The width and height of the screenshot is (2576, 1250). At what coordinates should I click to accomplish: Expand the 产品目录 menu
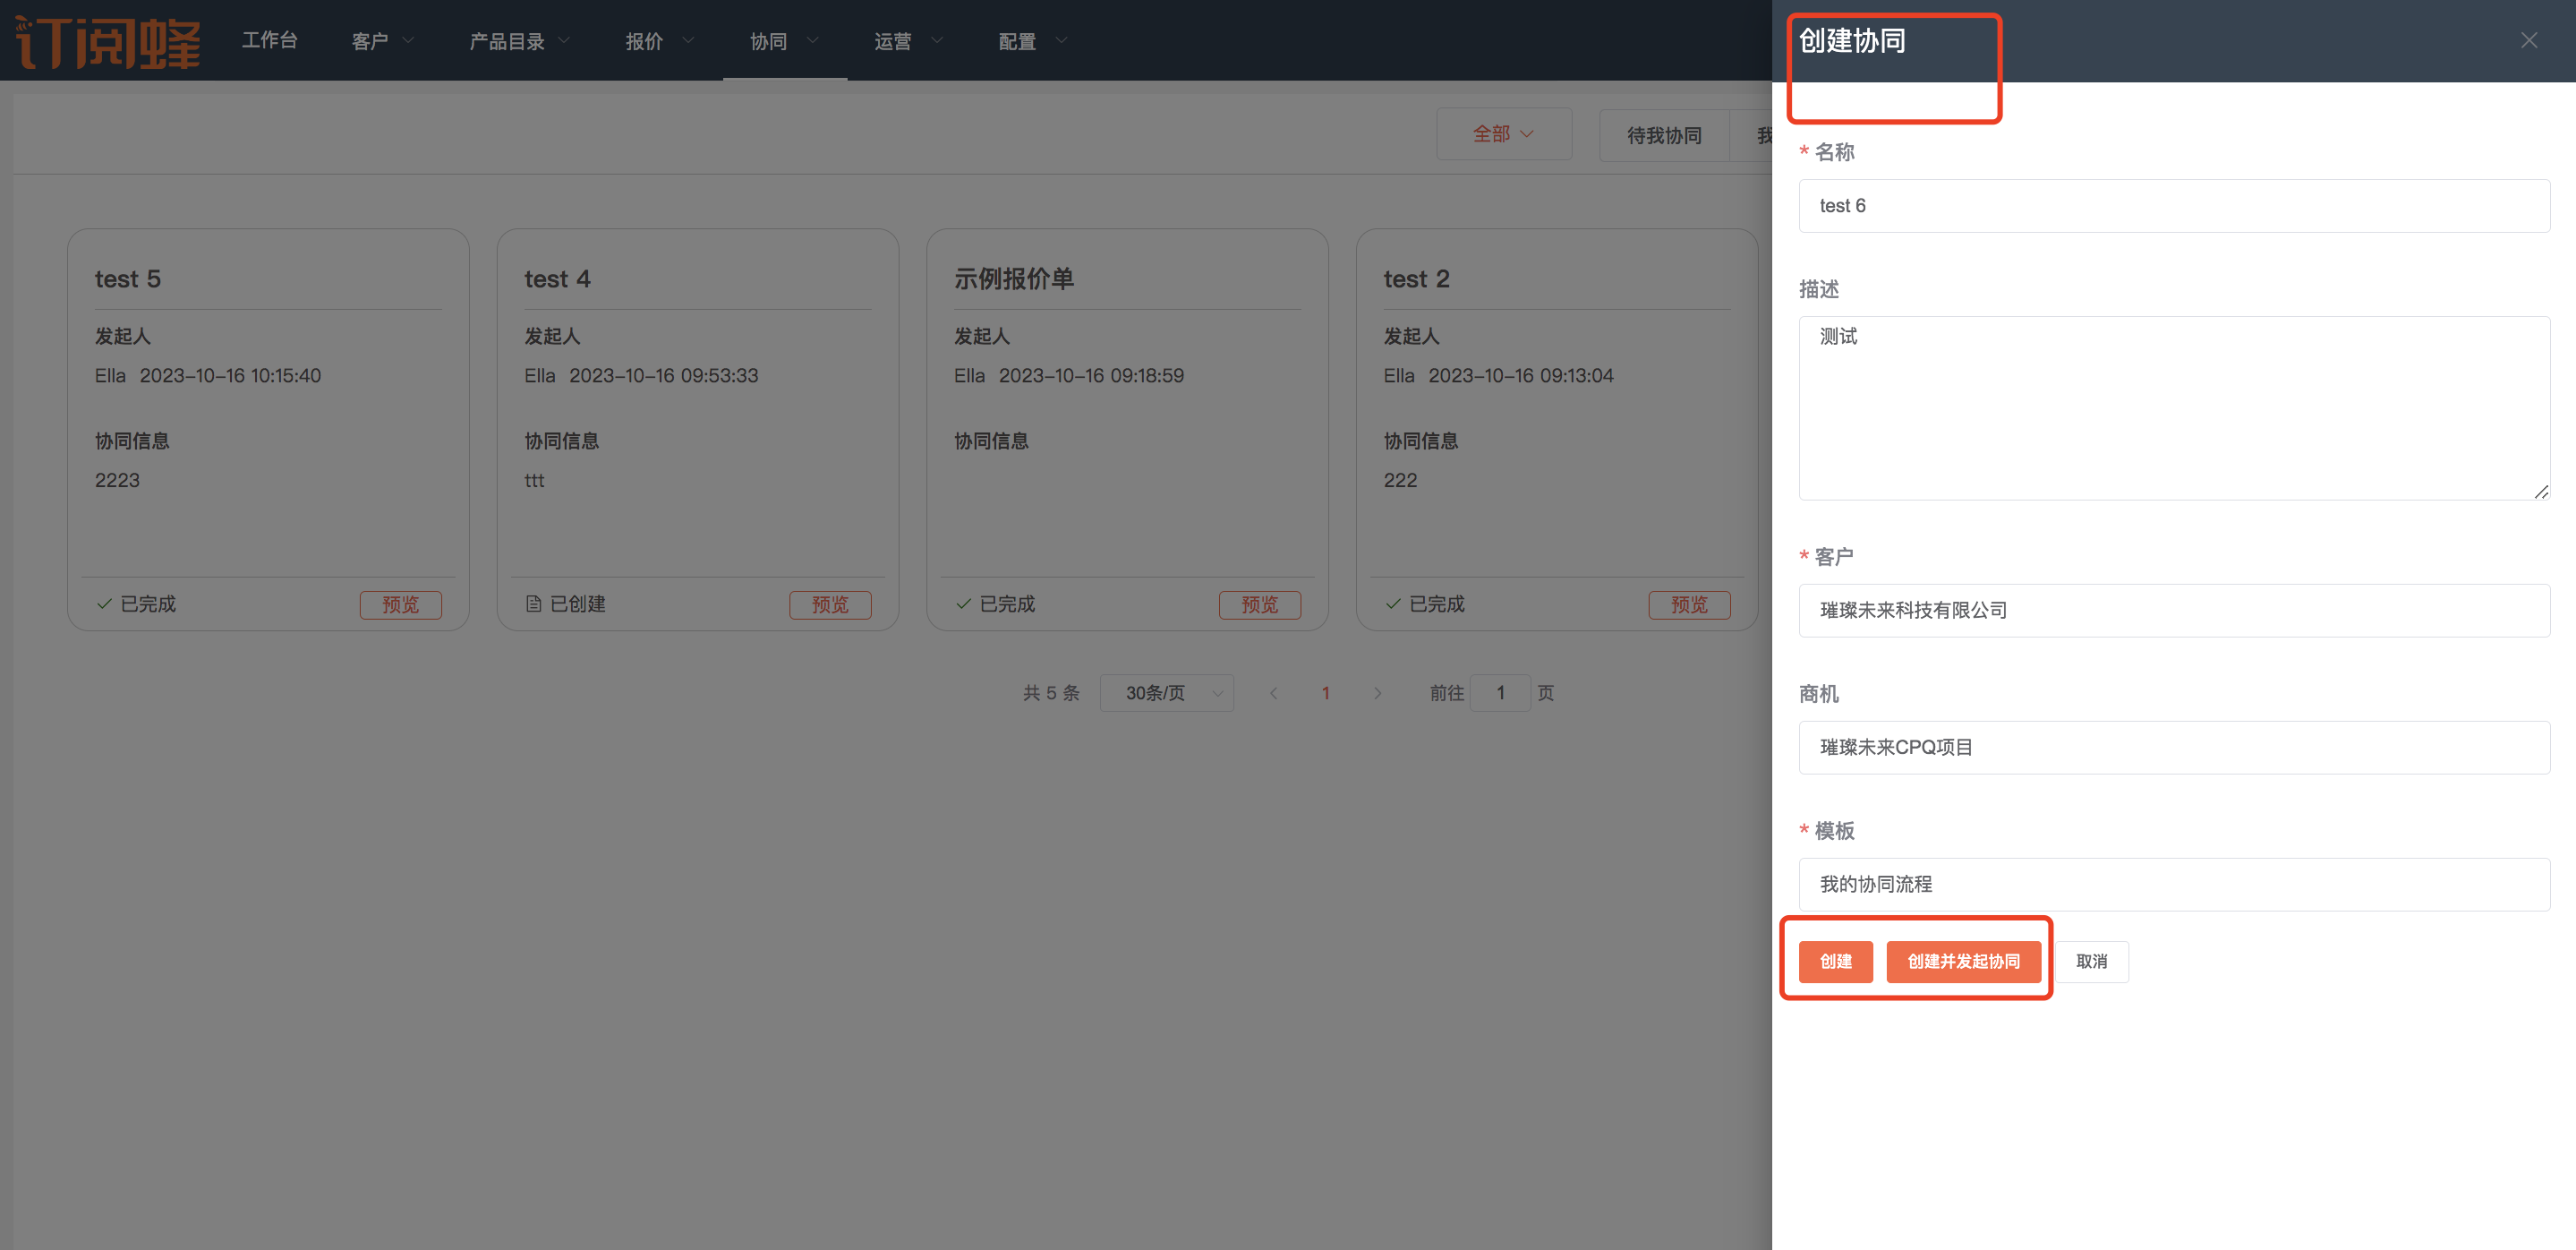tap(519, 41)
